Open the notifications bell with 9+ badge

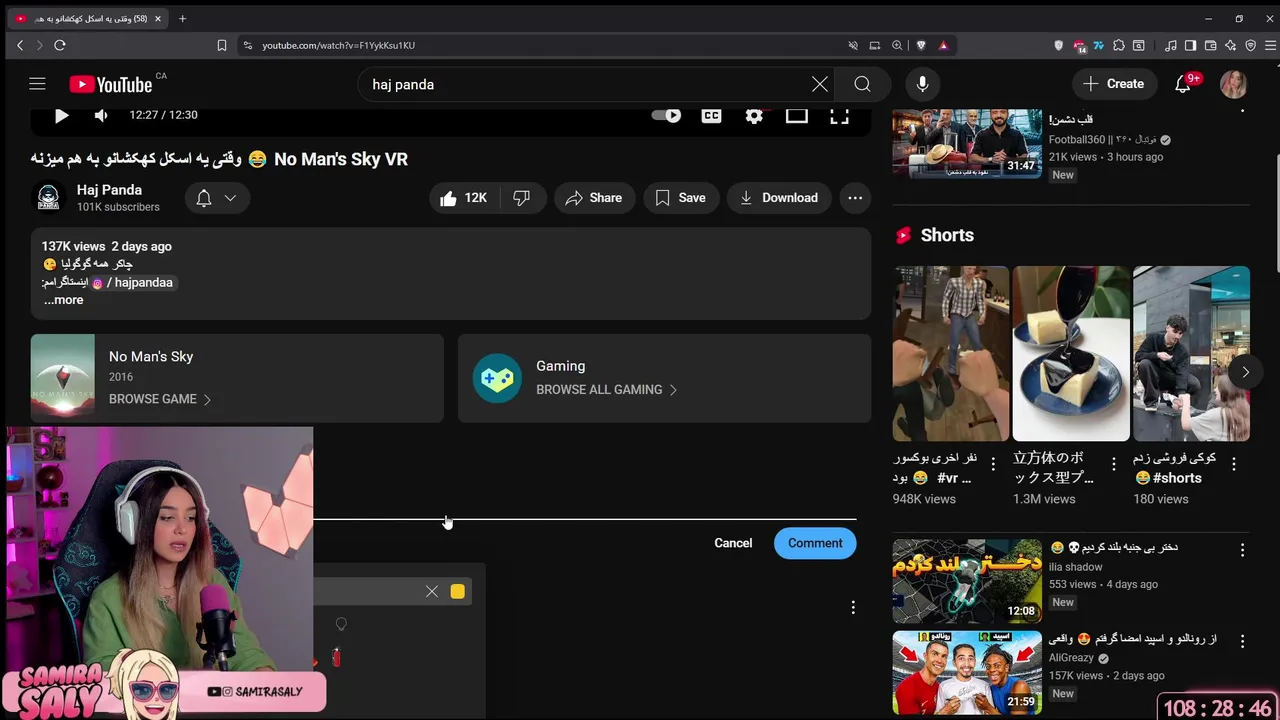(x=1183, y=84)
